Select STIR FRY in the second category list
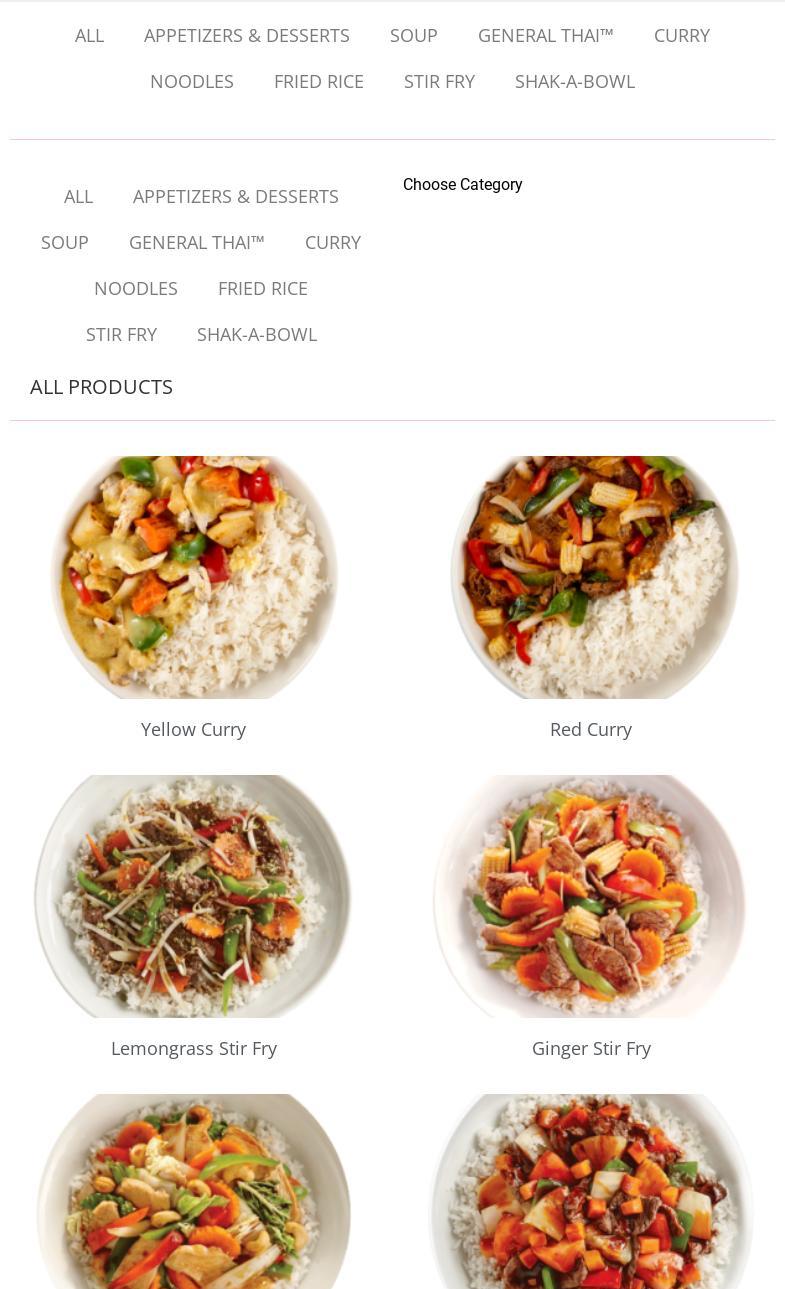The height and width of the screenshot is (1289, 785). pyautogui.click(x=121, y=335)
